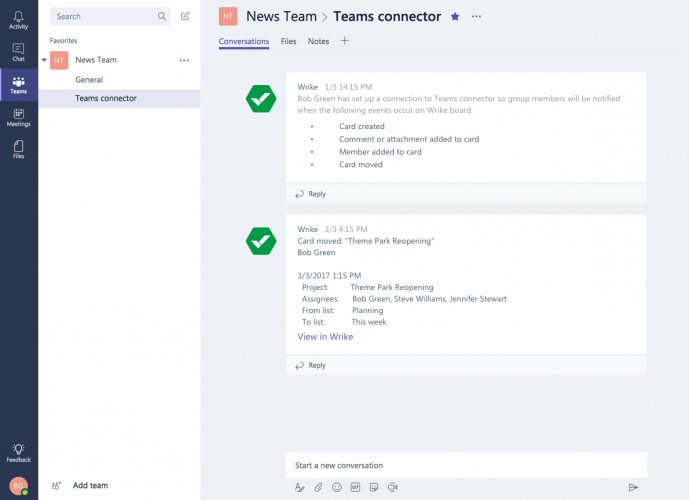Viewport: 689px width, 500px height.
Task: Switch to the Files tab
Action: tap(288, 41)
